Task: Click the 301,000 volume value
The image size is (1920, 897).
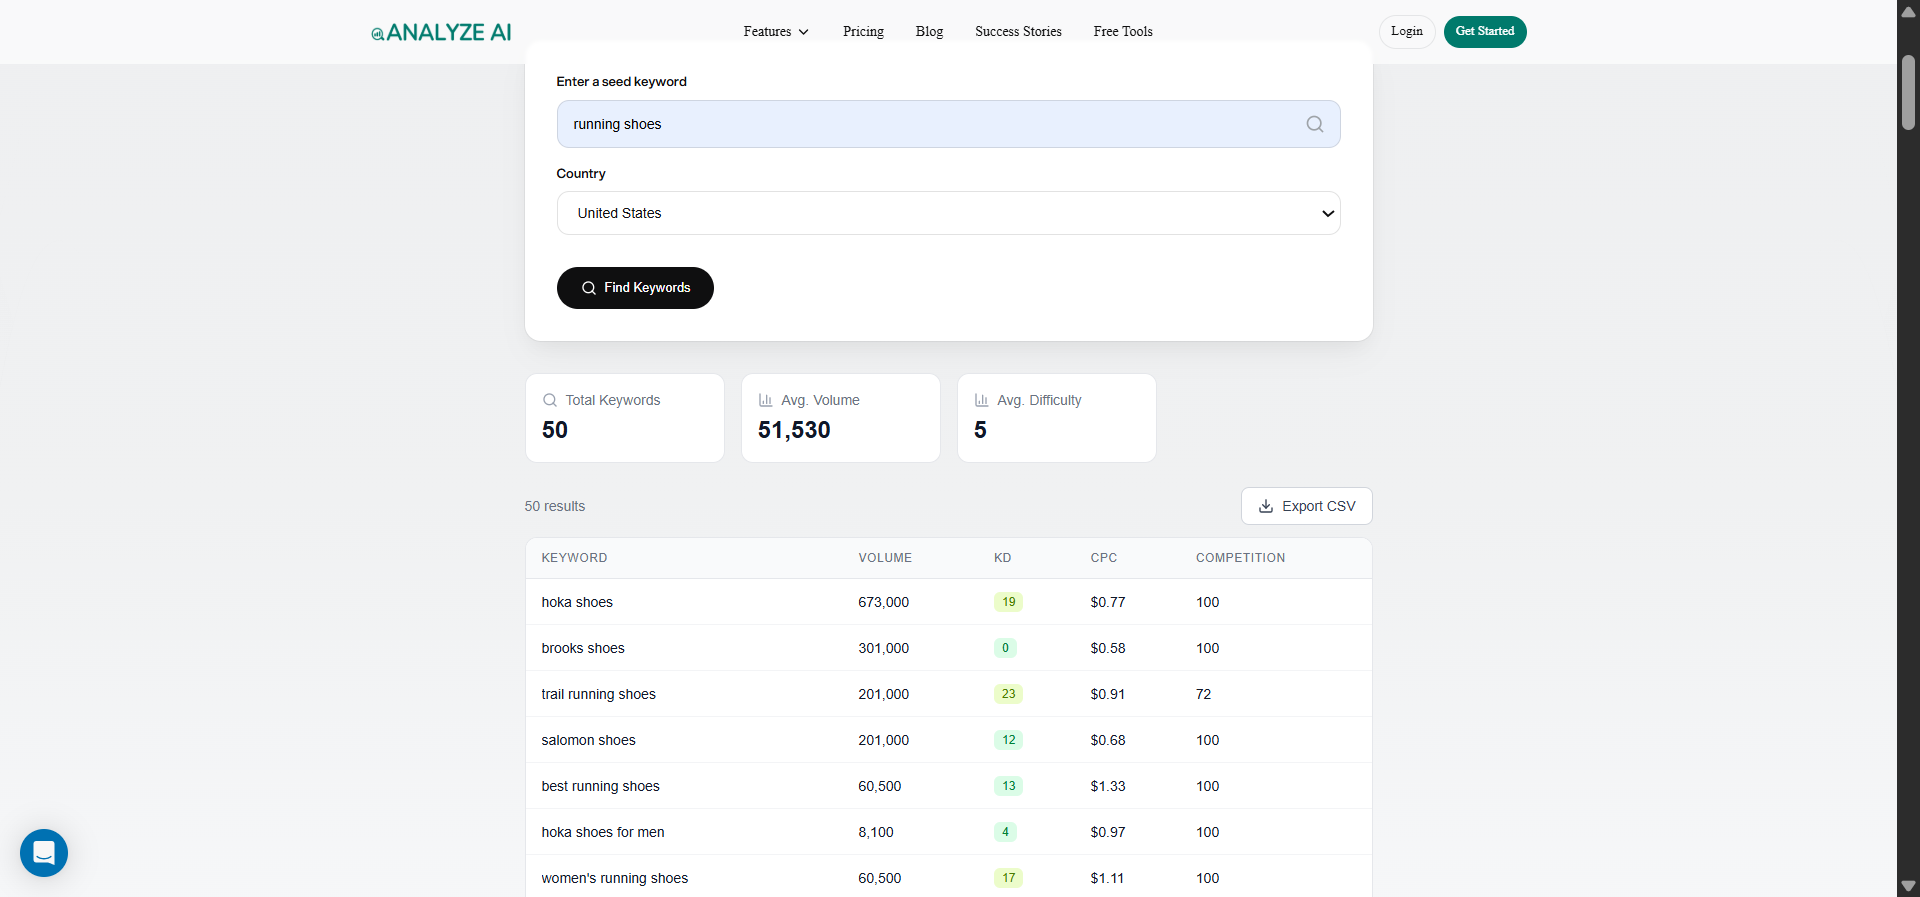Action: 883,648
